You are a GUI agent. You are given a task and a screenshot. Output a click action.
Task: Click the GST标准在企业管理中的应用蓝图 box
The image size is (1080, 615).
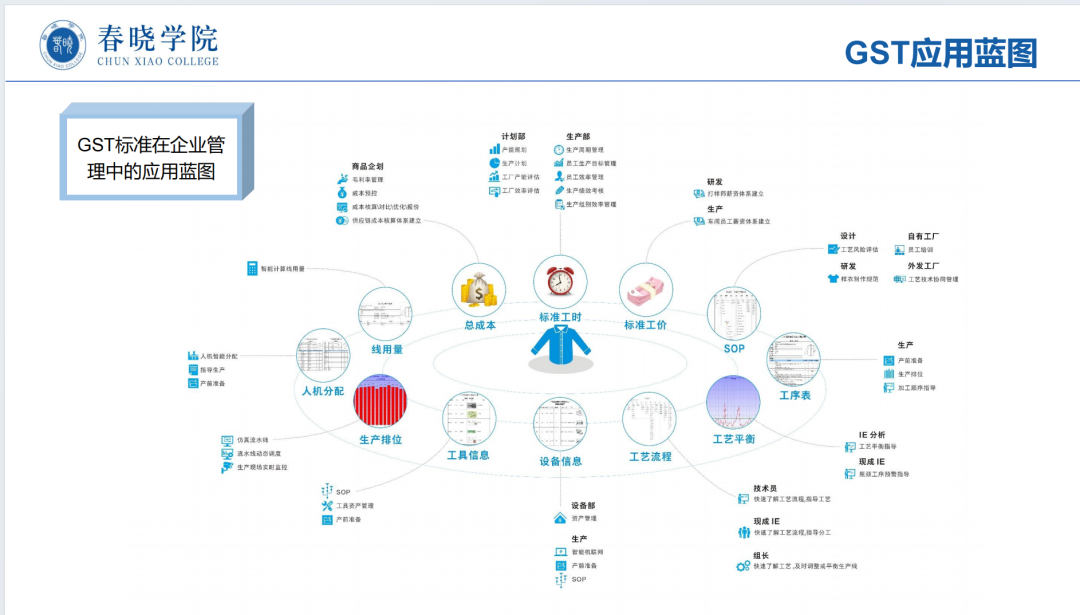[152, 155]
